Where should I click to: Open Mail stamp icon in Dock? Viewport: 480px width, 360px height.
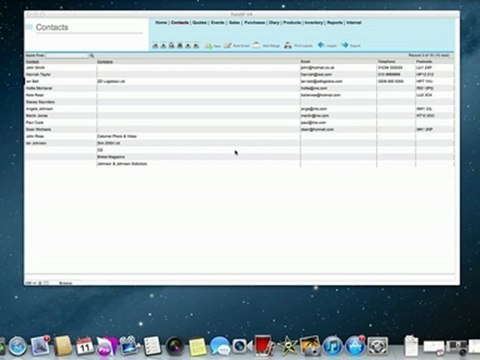point(40,346)
